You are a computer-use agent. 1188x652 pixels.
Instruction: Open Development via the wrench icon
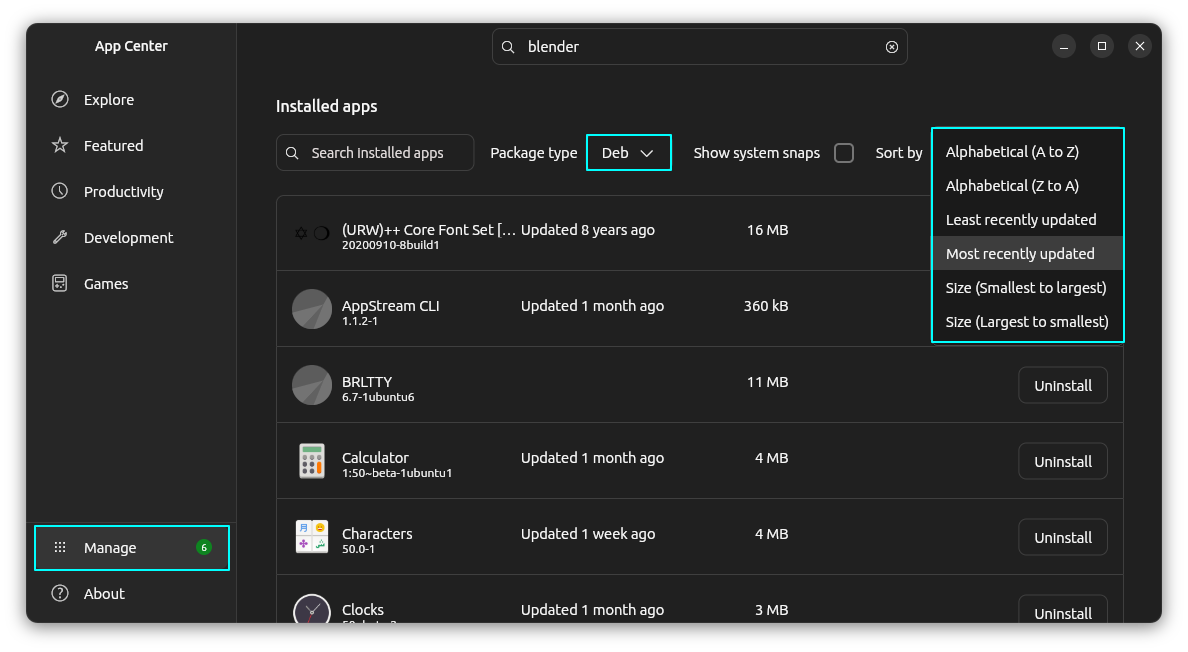[x=61, y=237]
